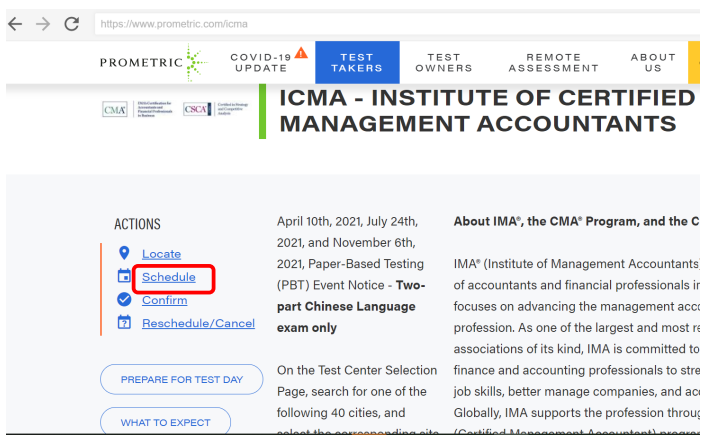The width and height of the screenshot is (706, 437).
Task: Click the ICMA page heading
Action: point(487,111)
